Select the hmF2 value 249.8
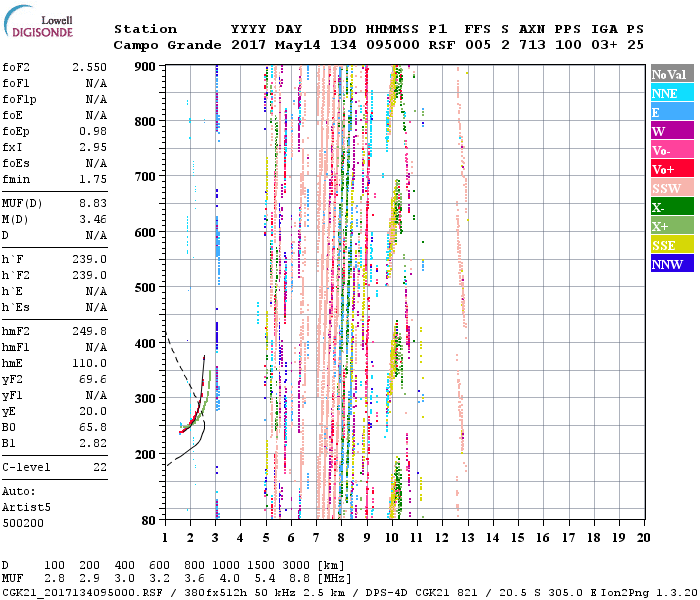Screen dimensions: 700x600 point(88,330)
